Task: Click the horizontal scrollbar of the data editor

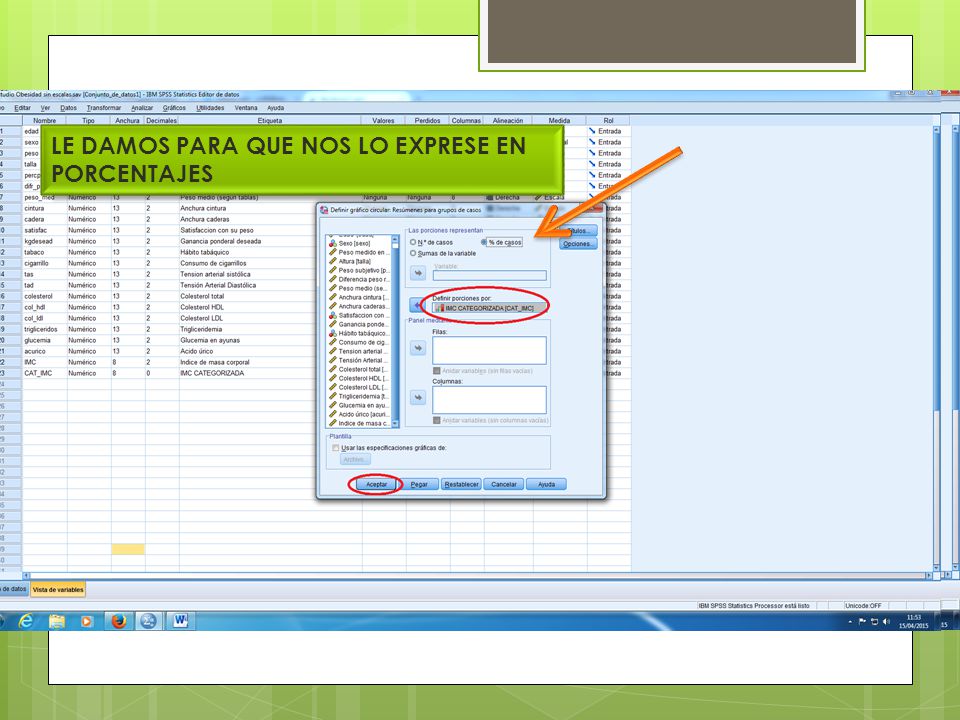Action: (478, 576)
